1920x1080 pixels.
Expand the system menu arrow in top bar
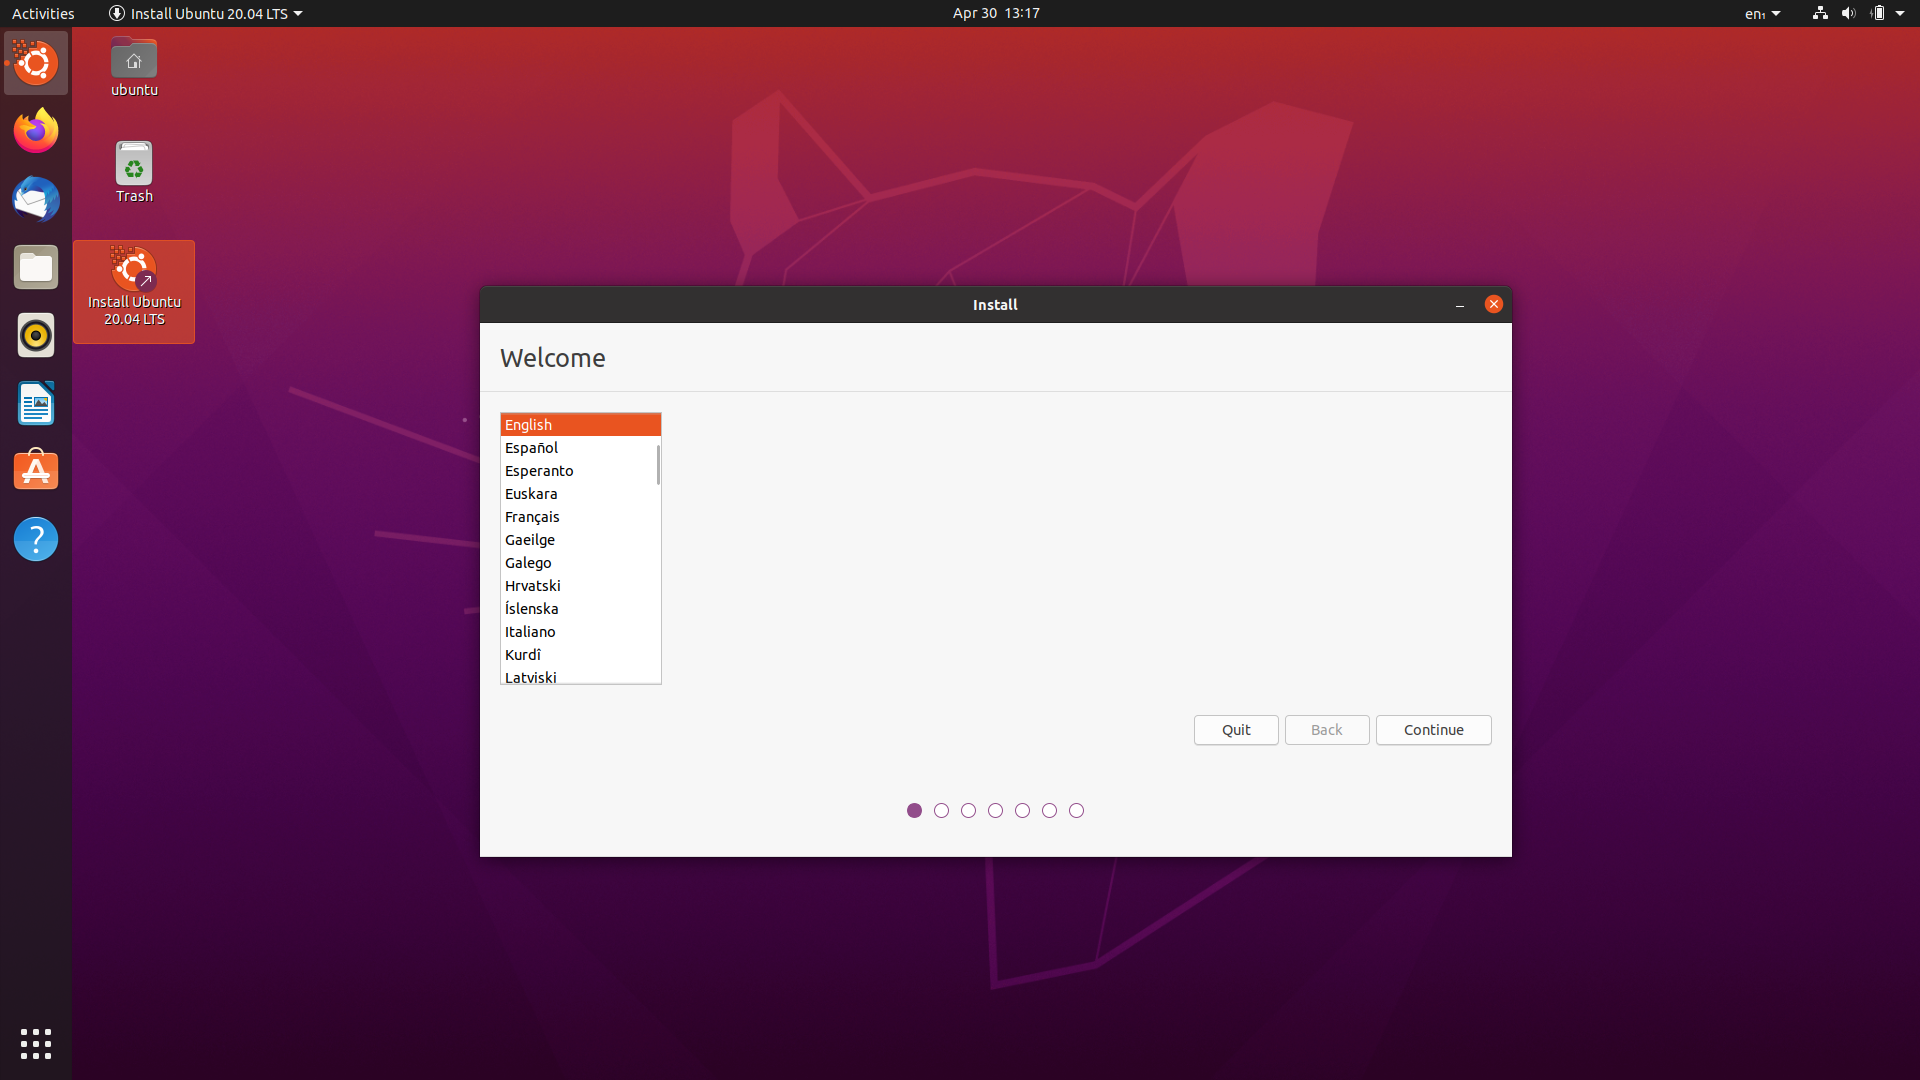tap(1900, 13)
